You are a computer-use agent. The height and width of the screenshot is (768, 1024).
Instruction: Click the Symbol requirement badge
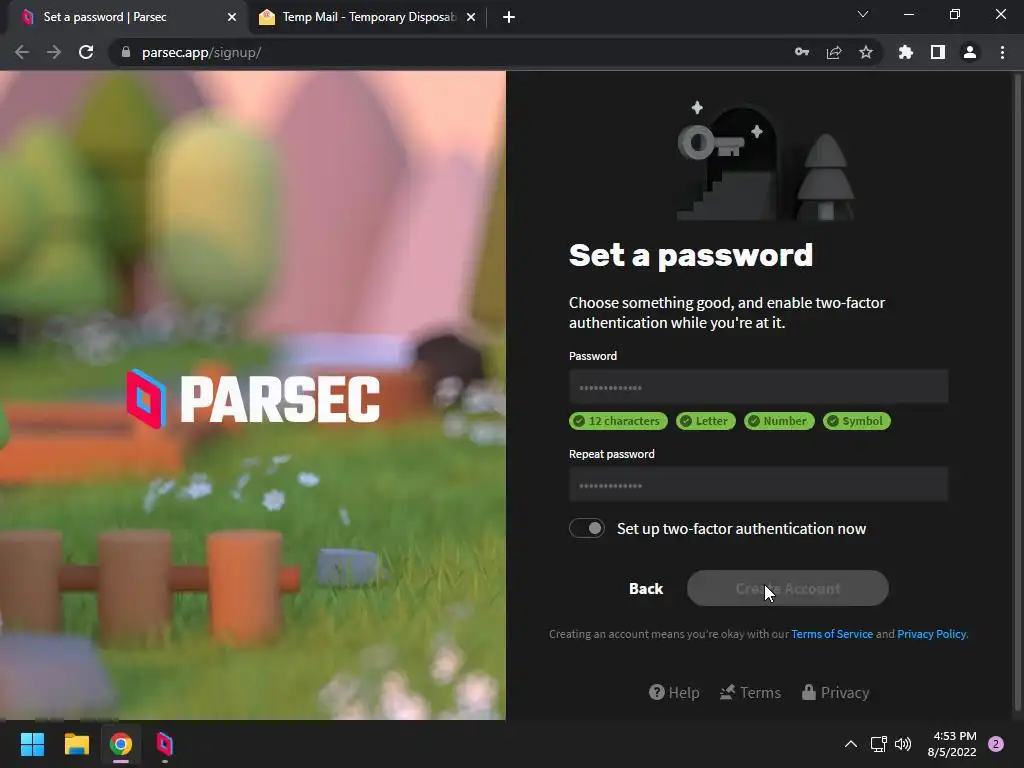pyautogui.click(x=856, y=421)
